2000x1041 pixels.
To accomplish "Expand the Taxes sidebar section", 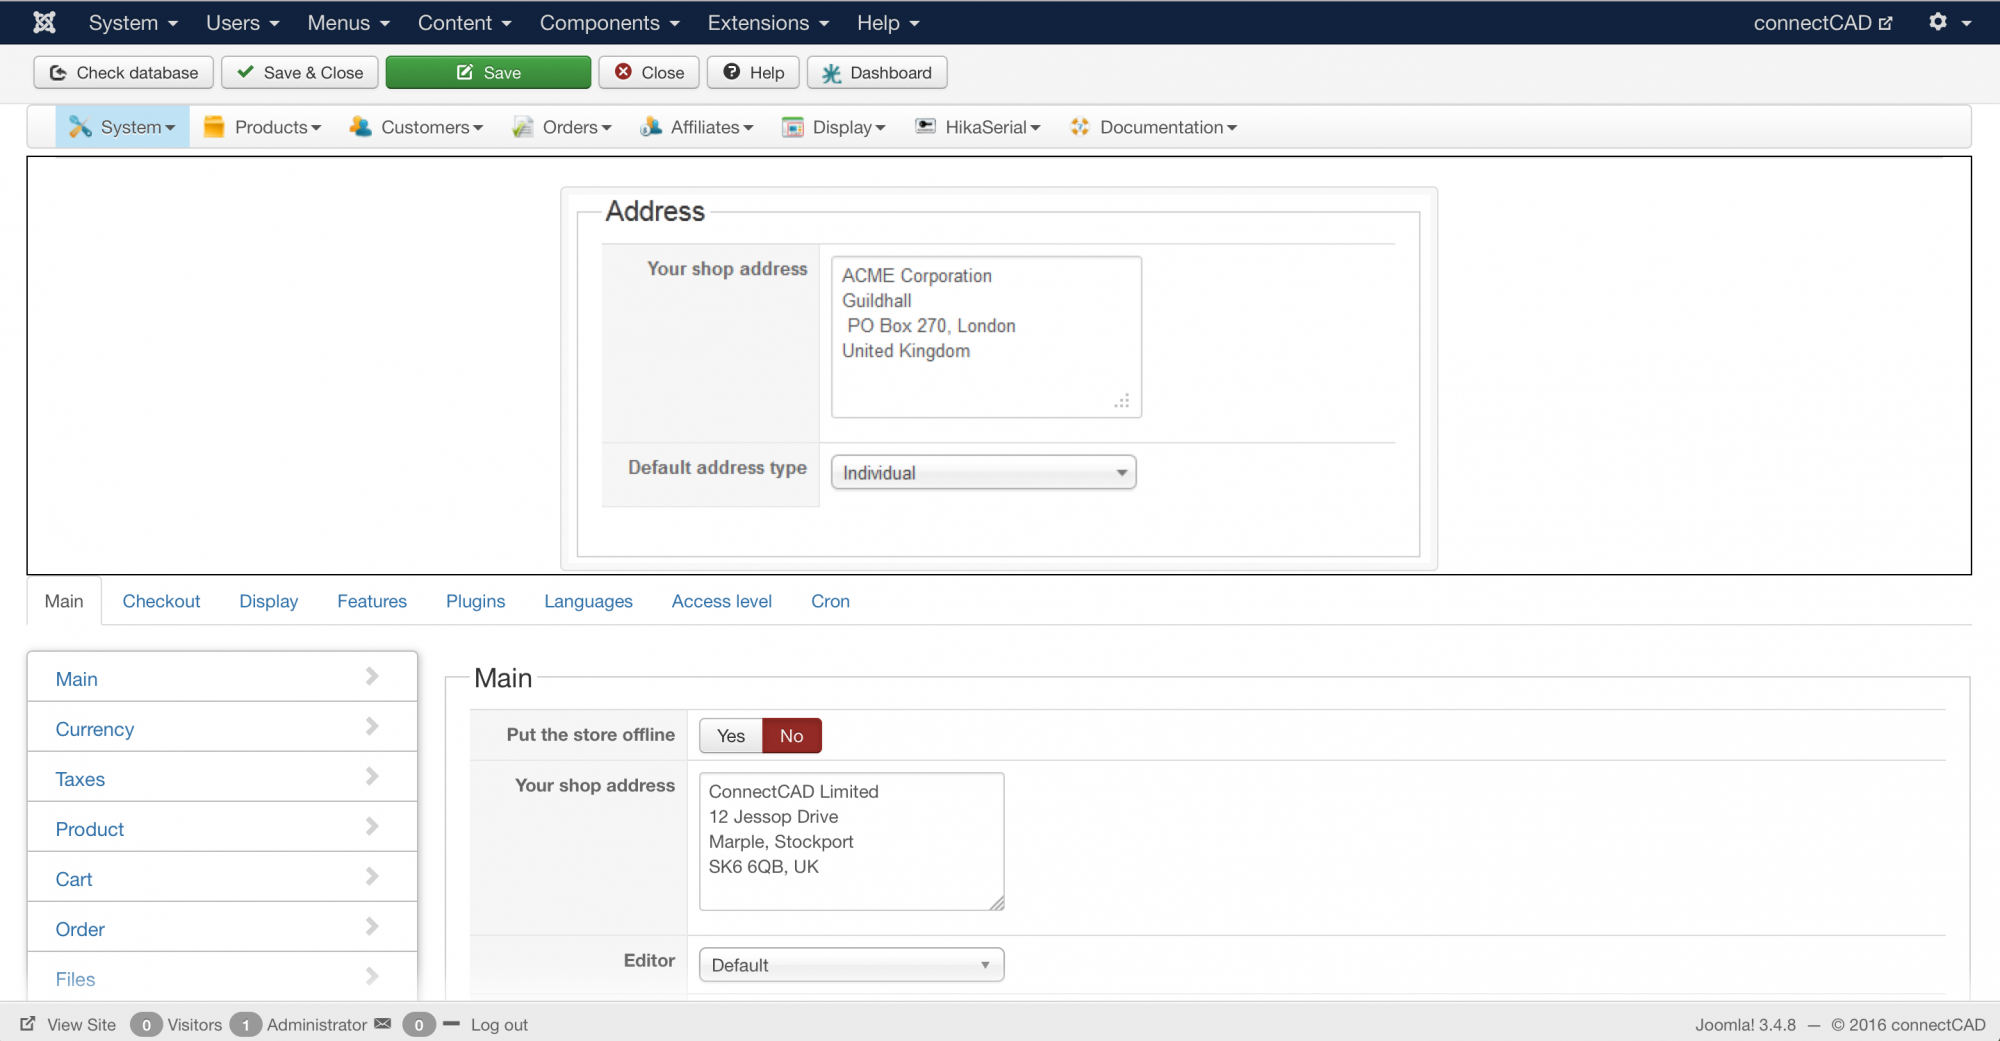I will (x=222, y=778).
